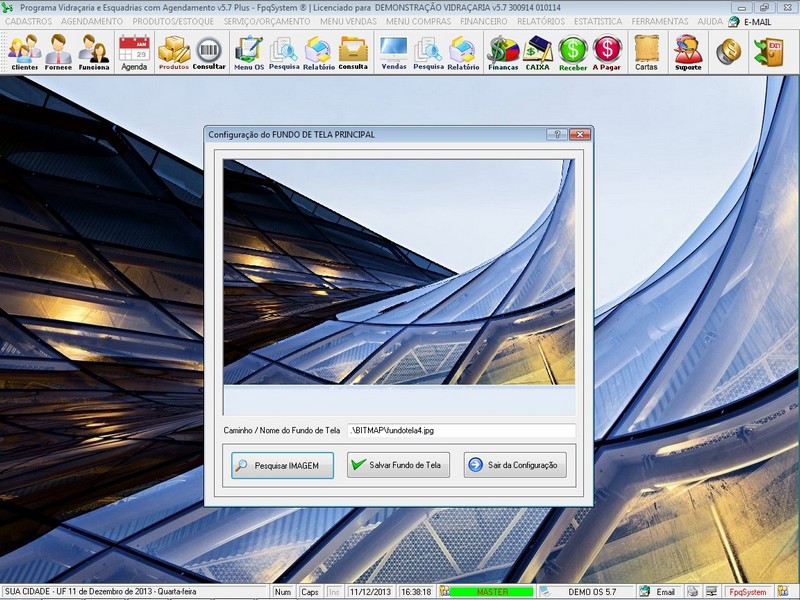This screenshot has height=600, width=800.
Task: Click the Exit door icon
Action: [768, 51]
